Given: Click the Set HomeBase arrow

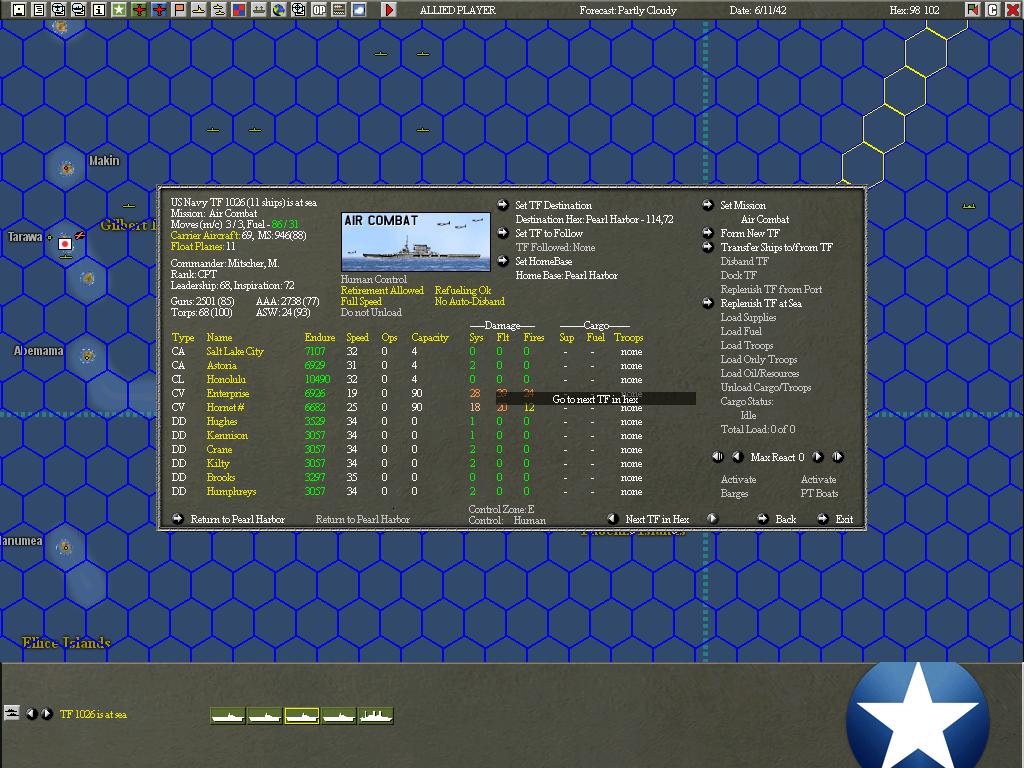Looking at the screenshot, I should (502, 261).
